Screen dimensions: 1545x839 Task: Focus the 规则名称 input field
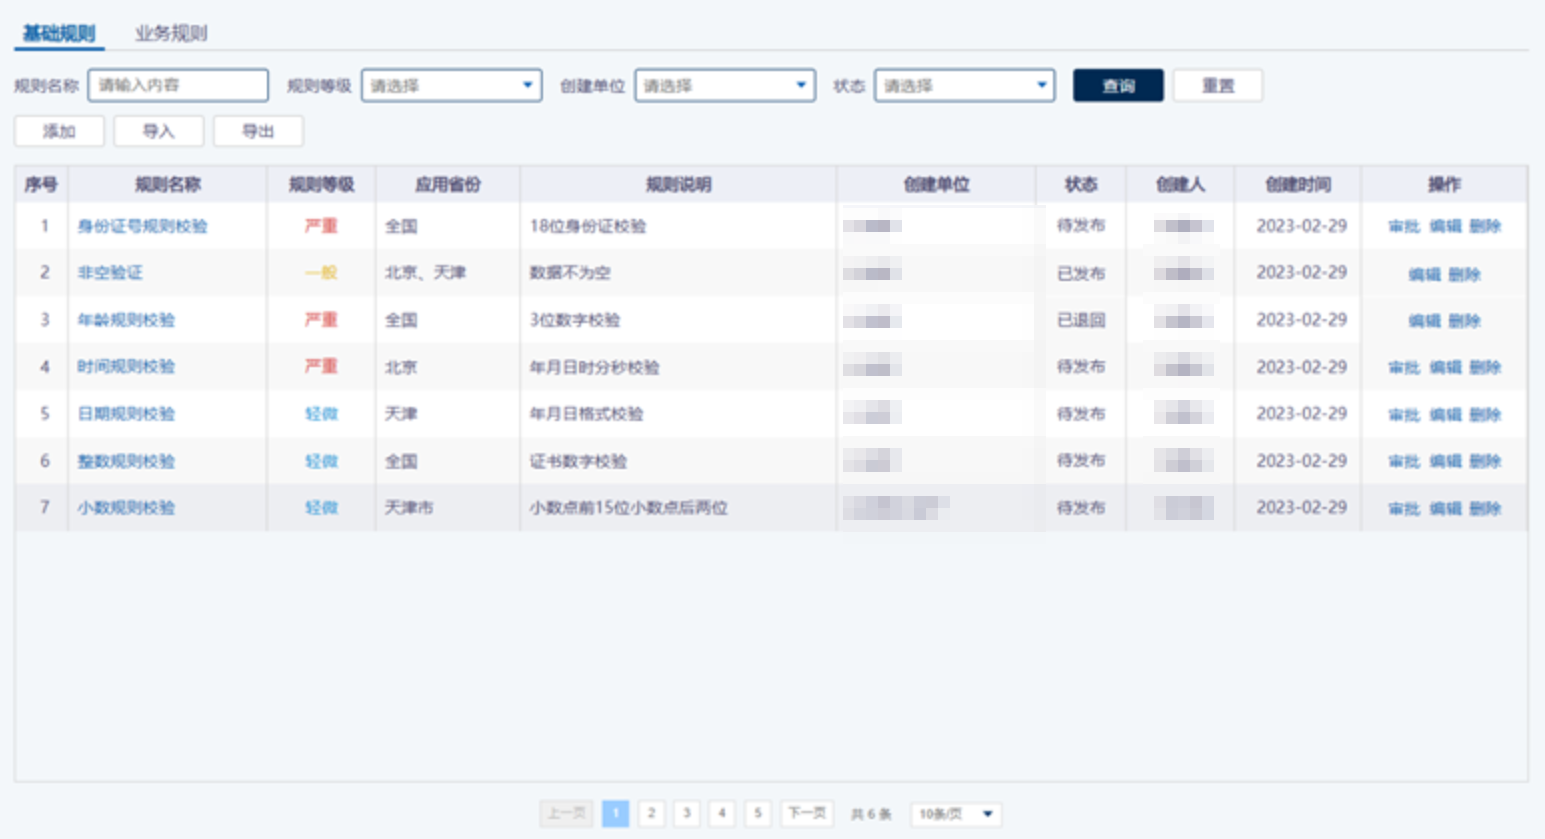[x=178, y=85]
